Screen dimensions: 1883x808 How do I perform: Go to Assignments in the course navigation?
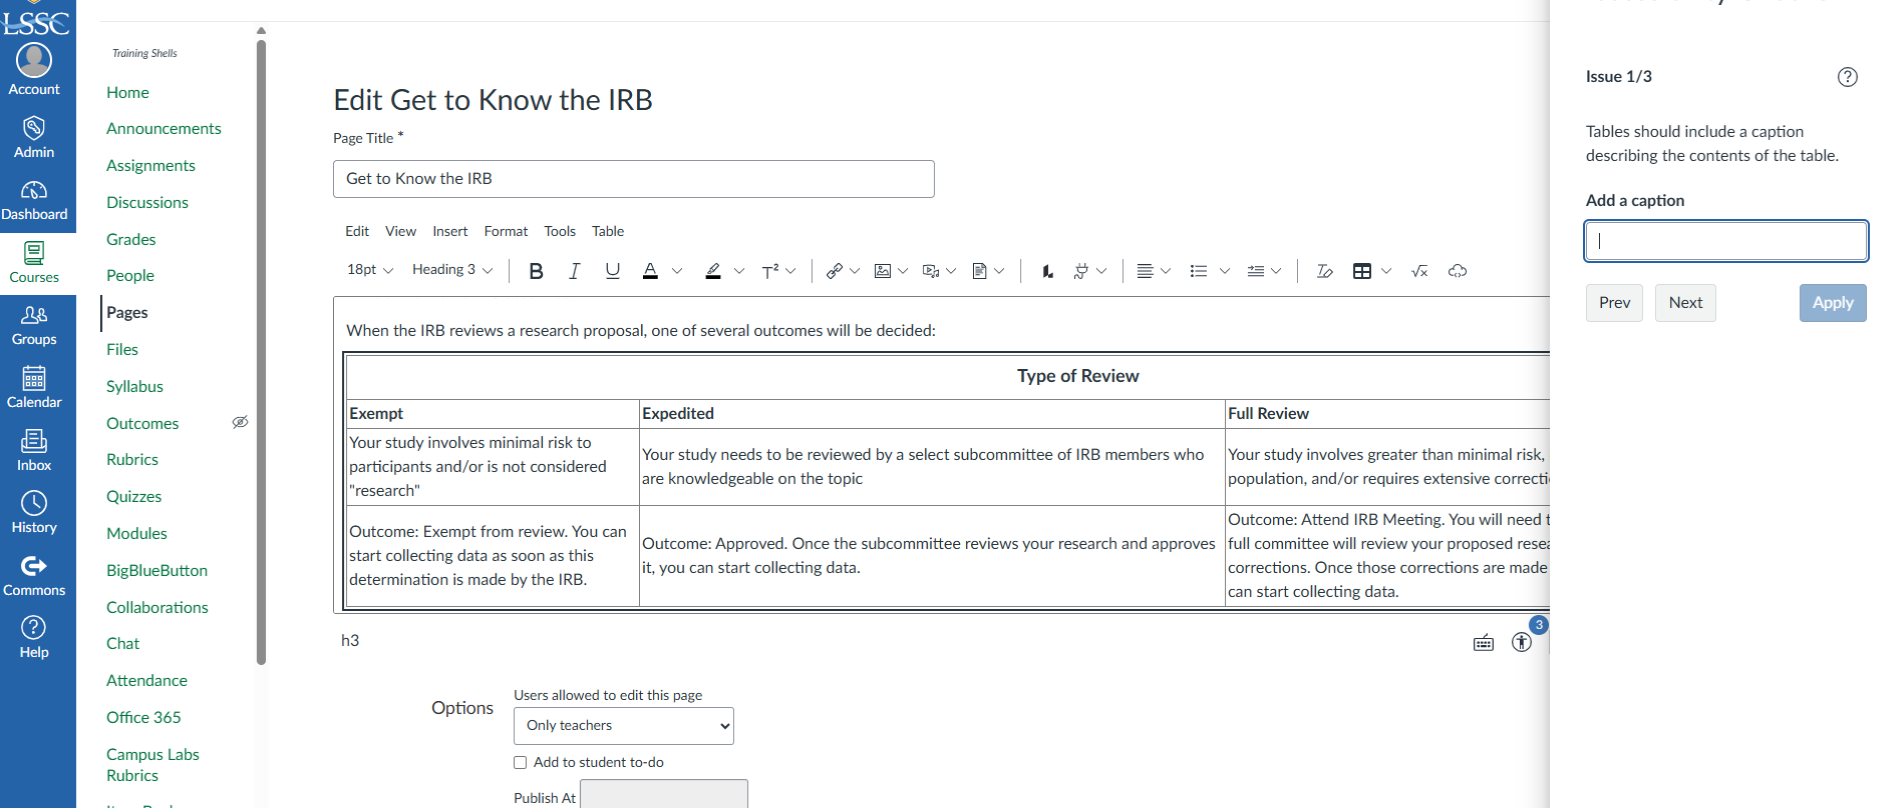[151, 166]
